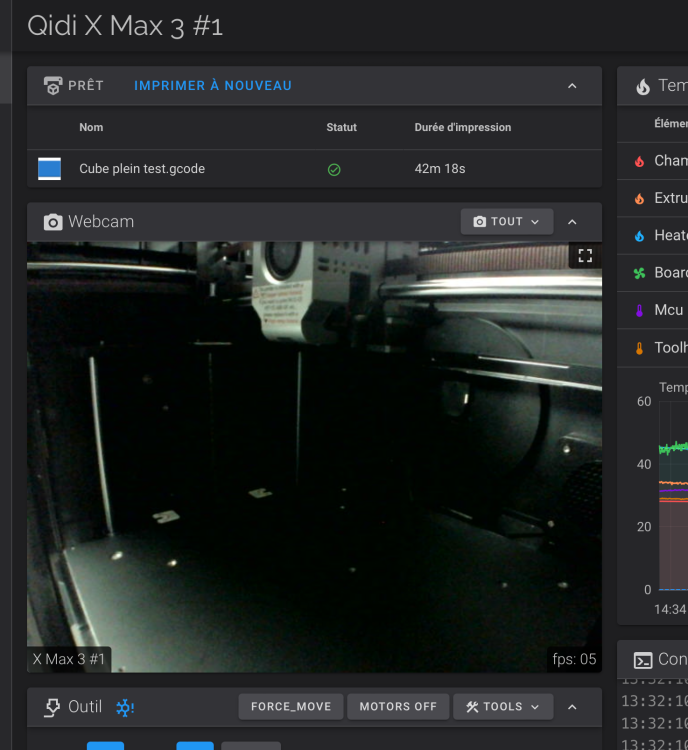Click the Webcam panel camera icon

click(53, 222)
